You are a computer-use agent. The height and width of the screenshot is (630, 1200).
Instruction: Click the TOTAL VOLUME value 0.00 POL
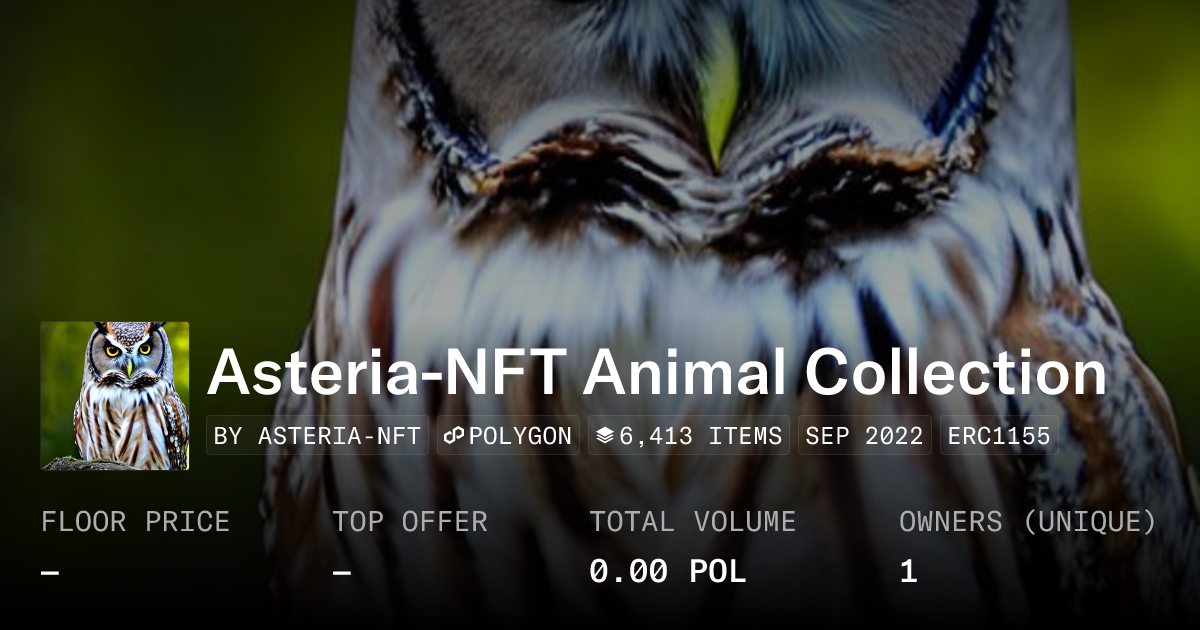pyautogui.click(x=667, y=571)
